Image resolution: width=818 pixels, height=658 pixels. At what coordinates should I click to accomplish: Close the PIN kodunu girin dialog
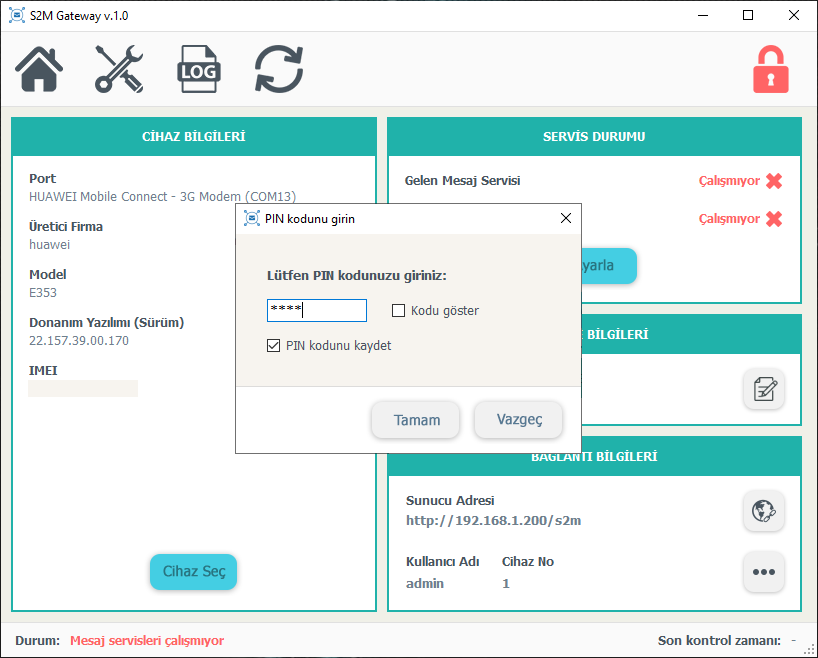565,218
